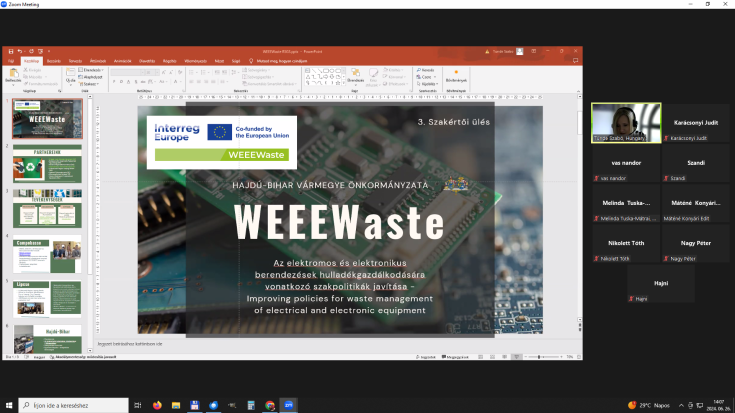735x413 pixels.
Task: Click the Task View icon in taskbar
Action: click(138, 405)
